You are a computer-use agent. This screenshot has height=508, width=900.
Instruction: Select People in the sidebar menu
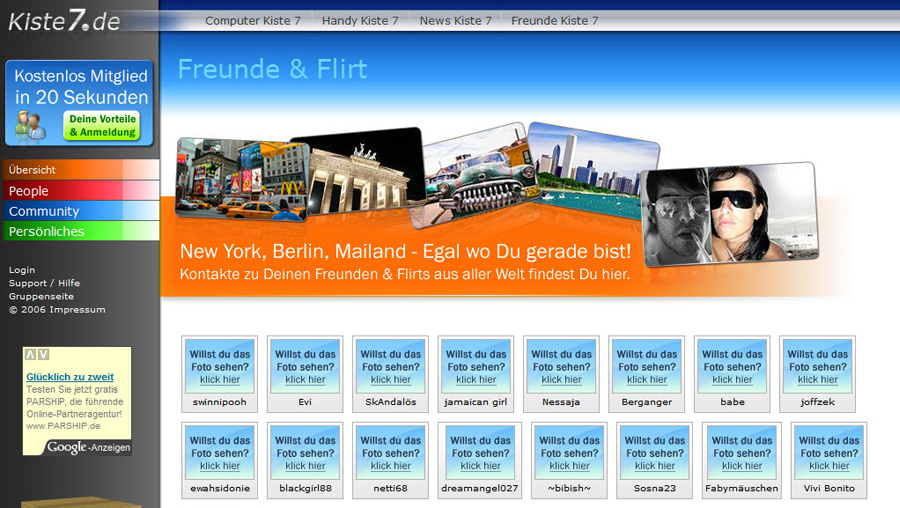click(29, 191)
